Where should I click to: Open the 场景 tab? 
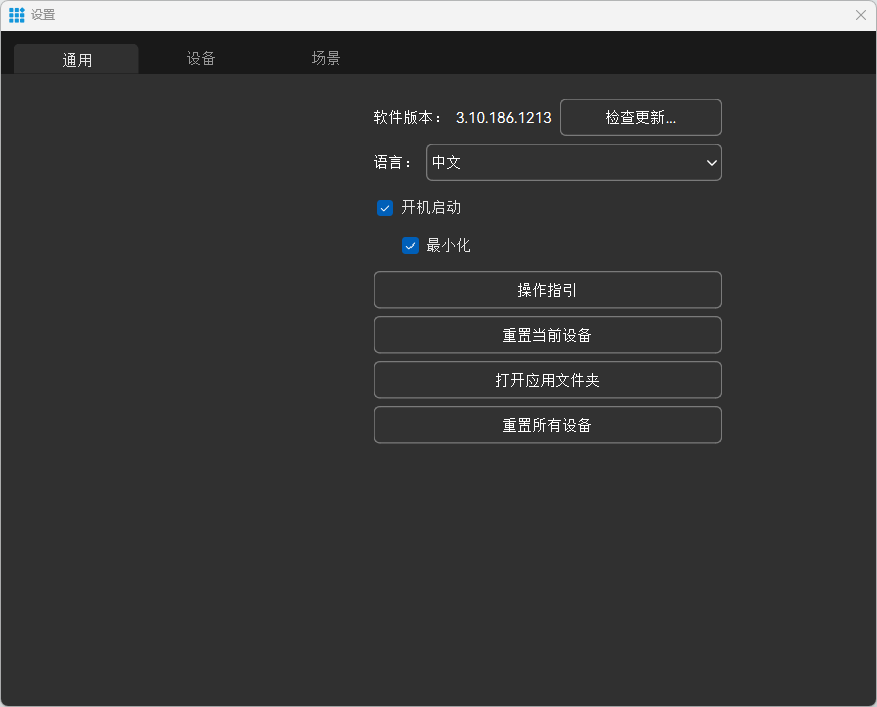click(x=326, y=58)
